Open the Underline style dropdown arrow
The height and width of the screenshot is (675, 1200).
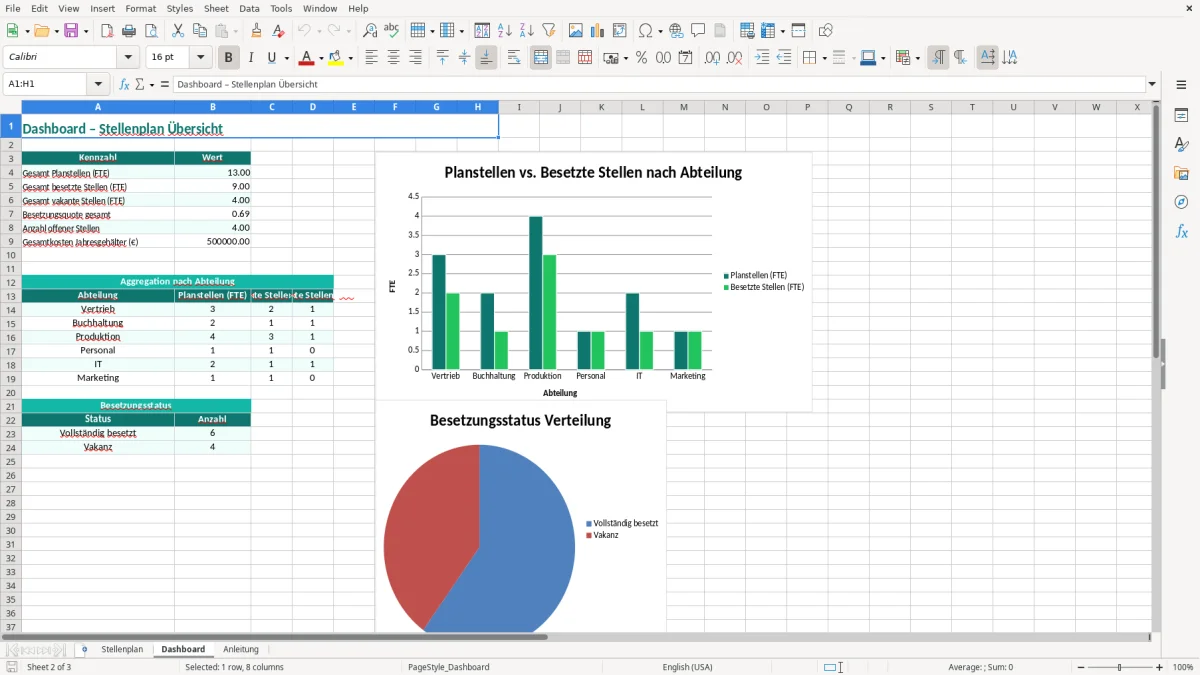click(286, 58)
